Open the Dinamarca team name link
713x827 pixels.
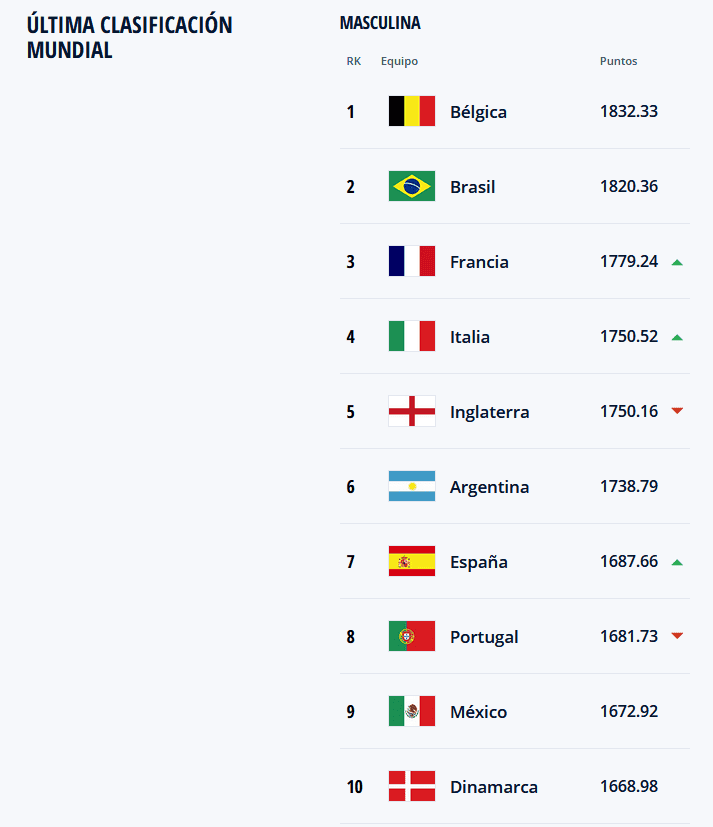point(493,787)
